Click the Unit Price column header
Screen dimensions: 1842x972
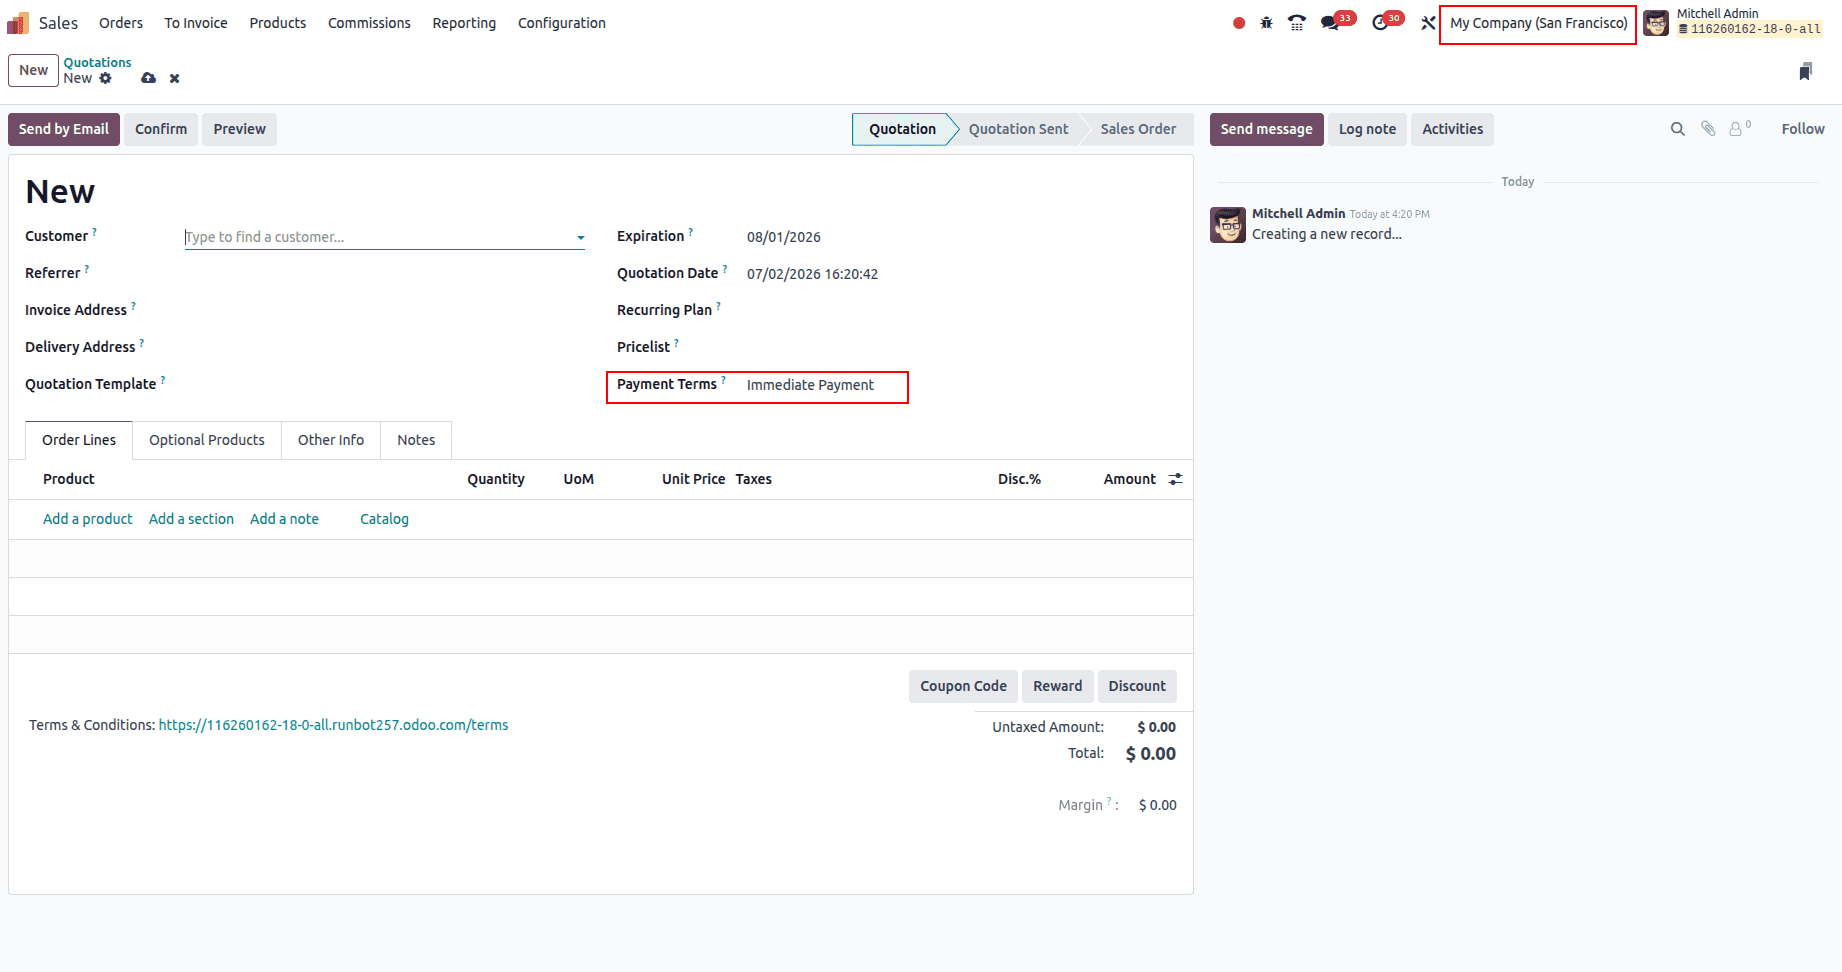click(x=693, y=479)
